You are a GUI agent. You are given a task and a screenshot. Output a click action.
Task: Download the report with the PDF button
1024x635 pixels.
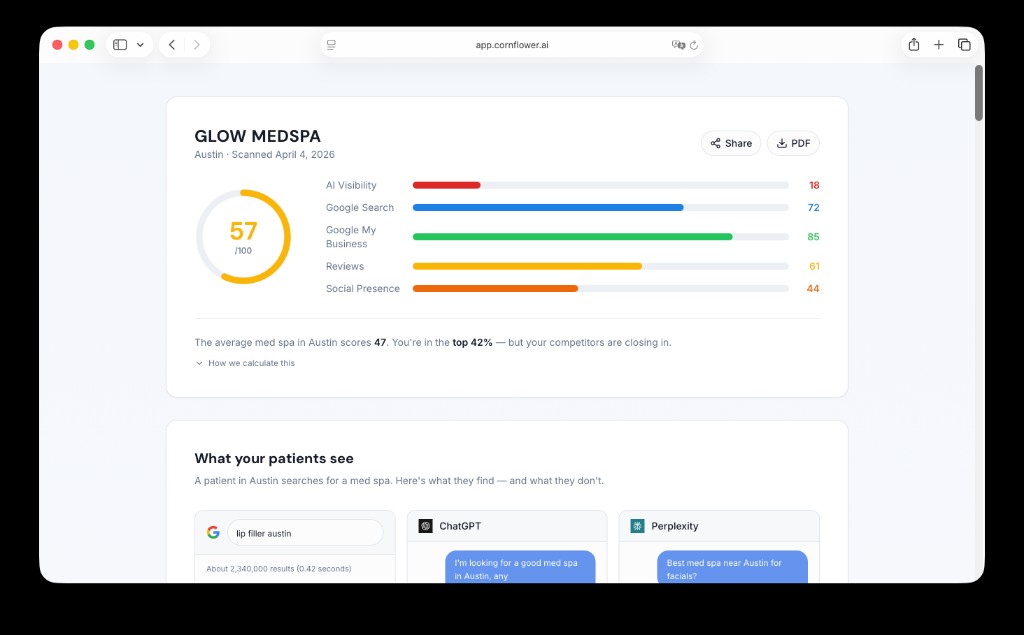(x=793, y=143)
